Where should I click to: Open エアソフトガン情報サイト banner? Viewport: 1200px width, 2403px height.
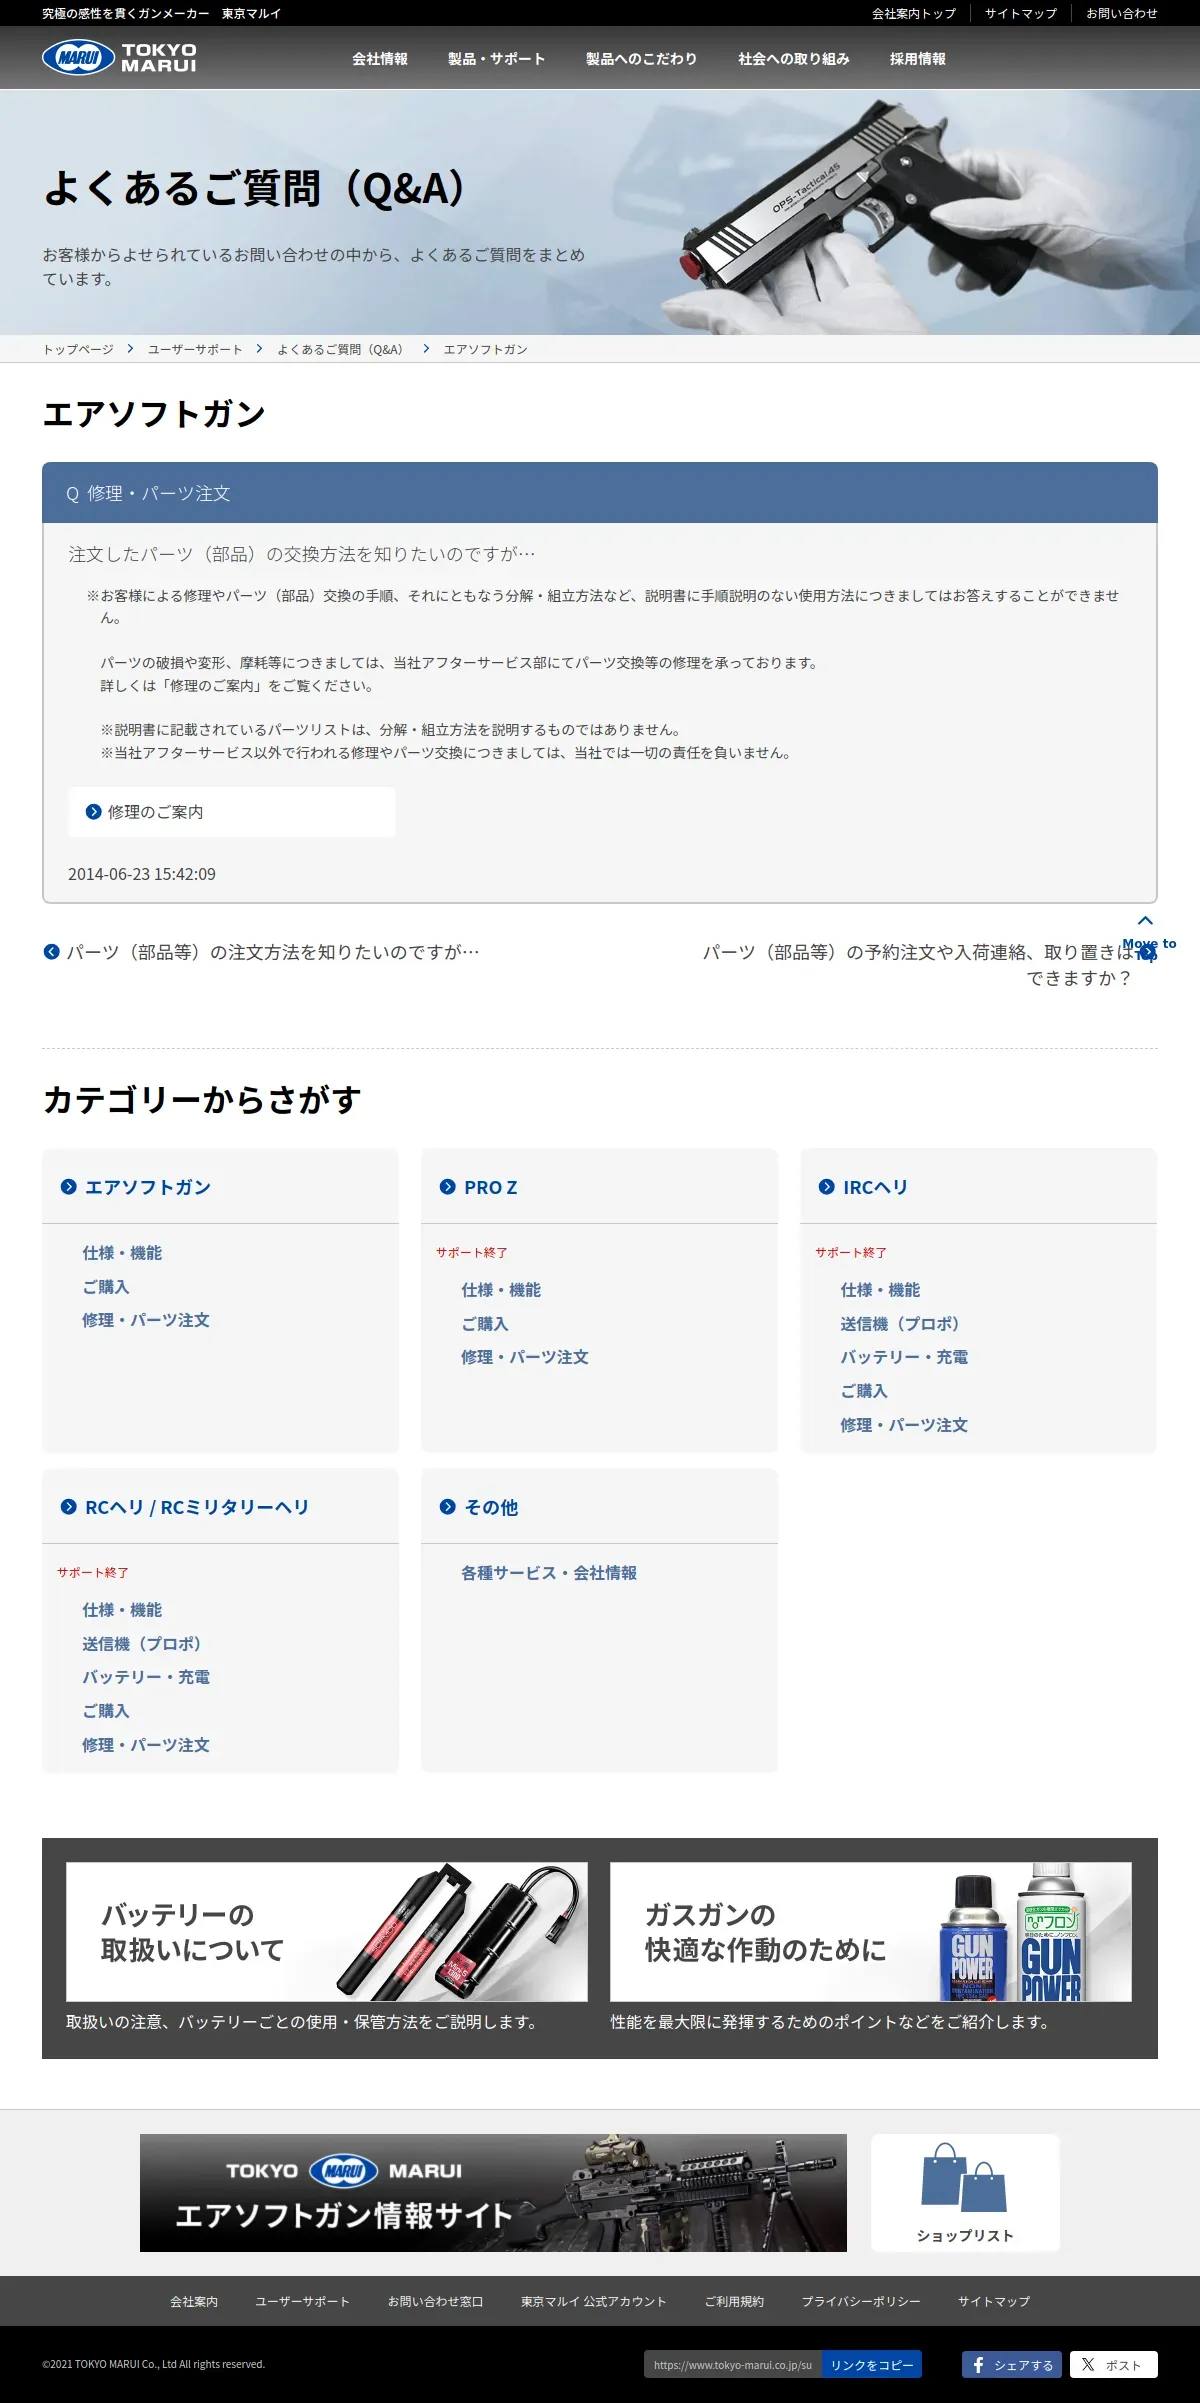493,2193
